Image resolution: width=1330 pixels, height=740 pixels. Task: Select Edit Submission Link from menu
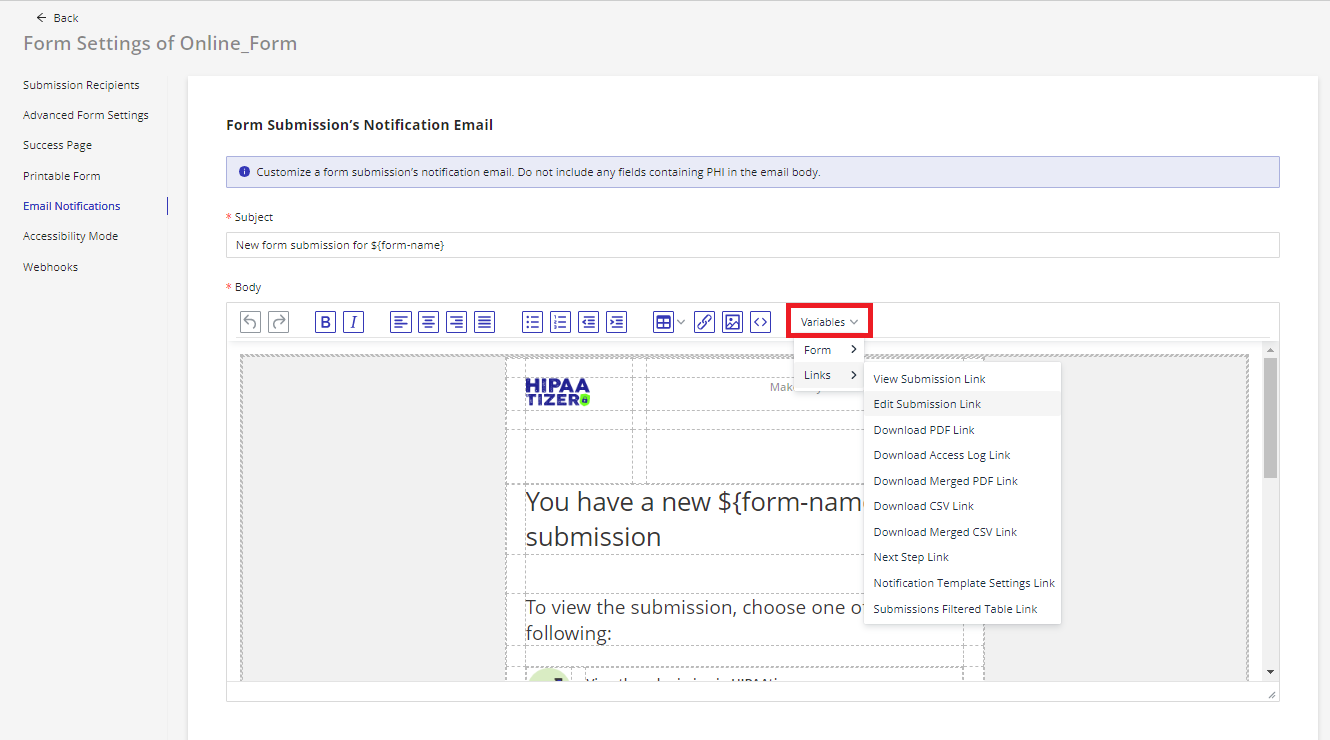click(927, 404)
